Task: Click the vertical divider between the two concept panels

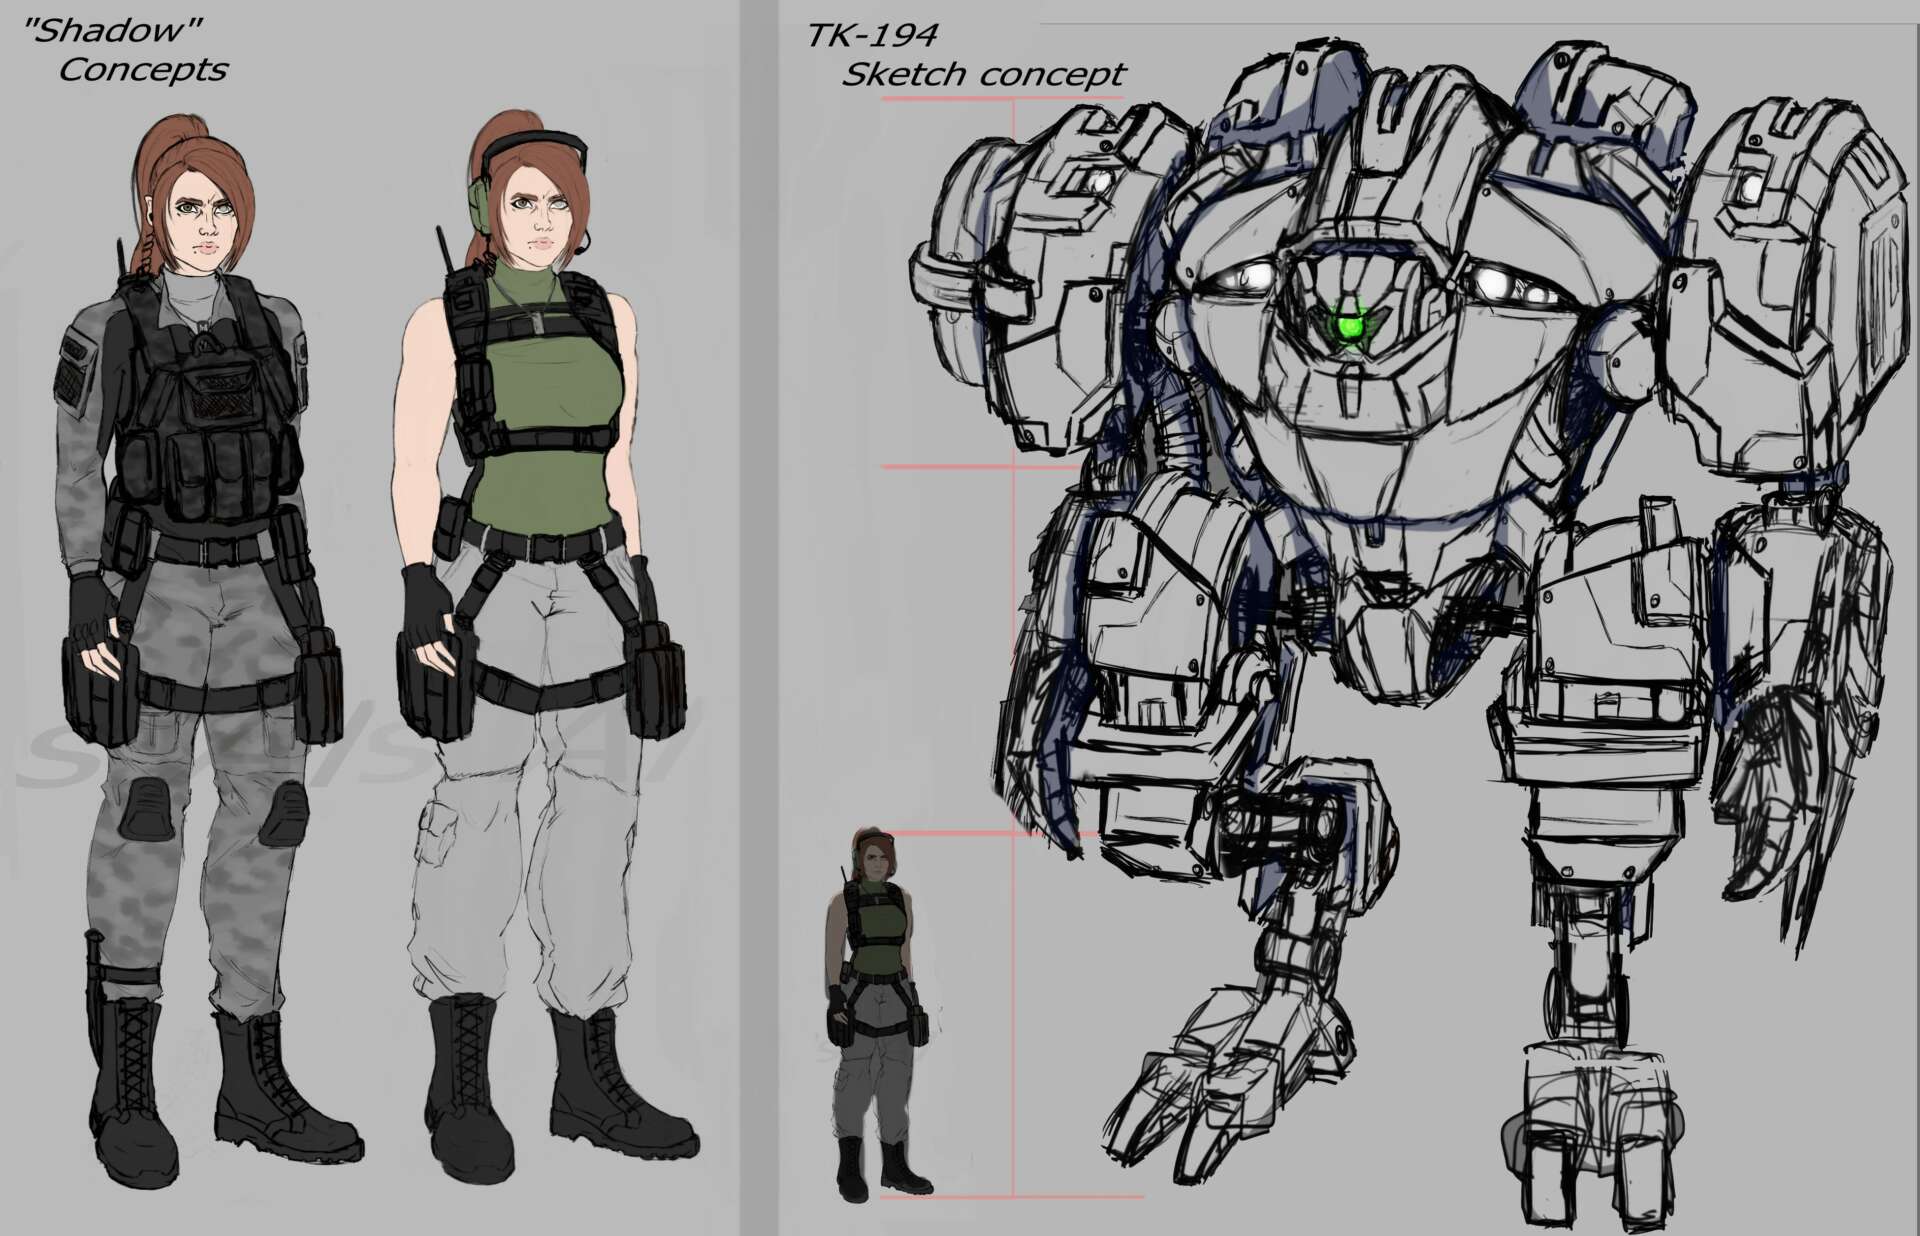Action: pyautogui.click(x=758, y=618)
